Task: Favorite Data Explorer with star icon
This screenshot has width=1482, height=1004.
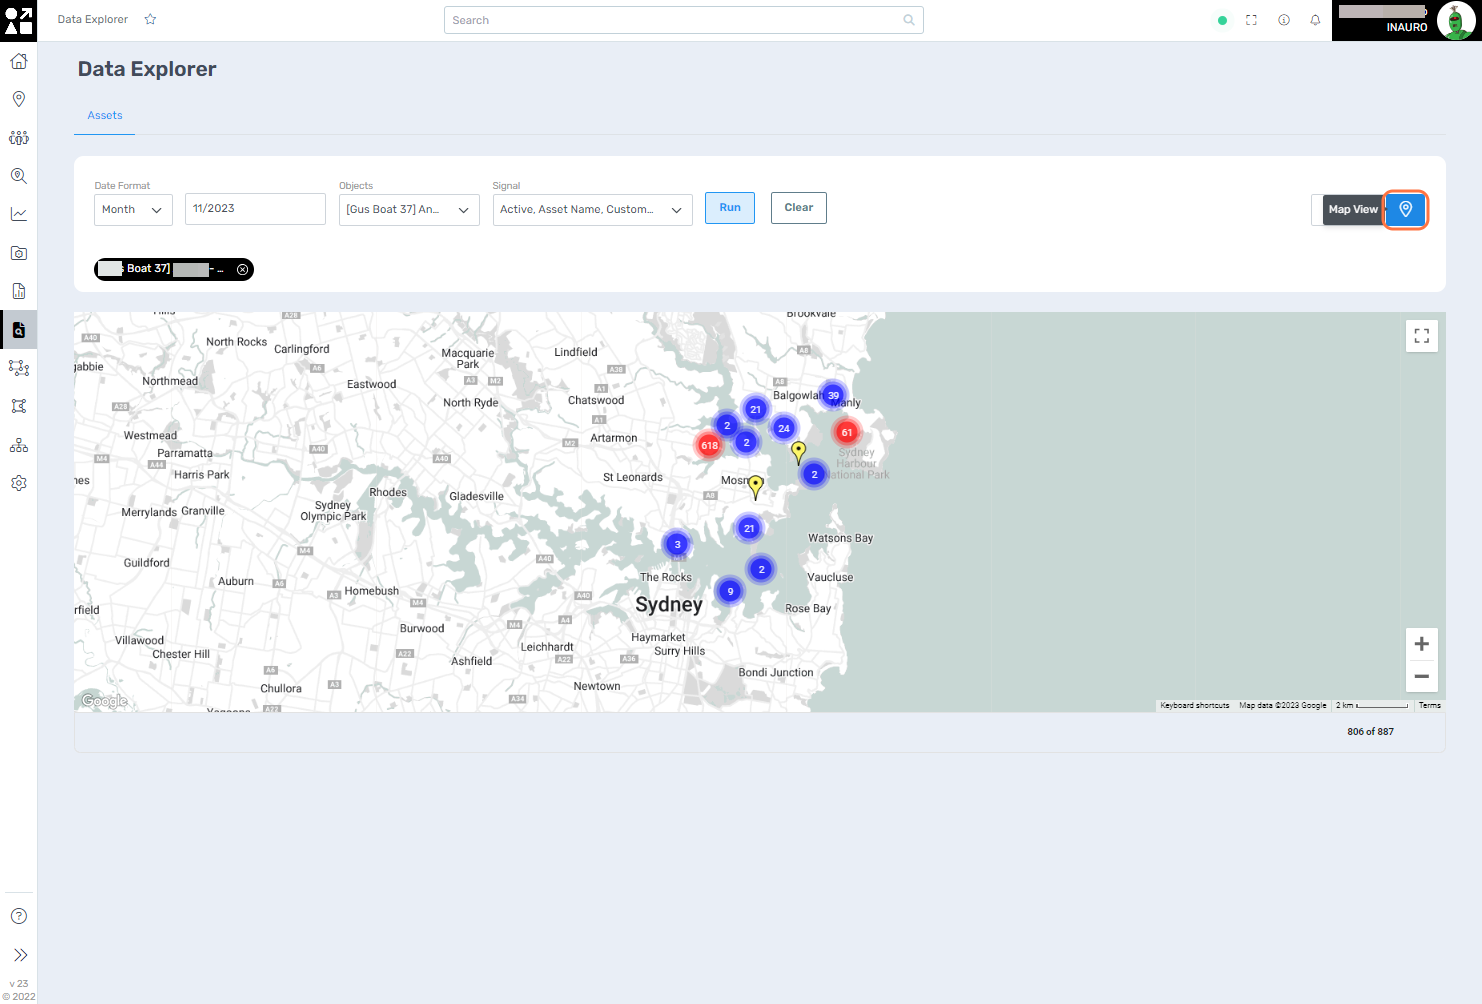Action: [x=150, y=19]
